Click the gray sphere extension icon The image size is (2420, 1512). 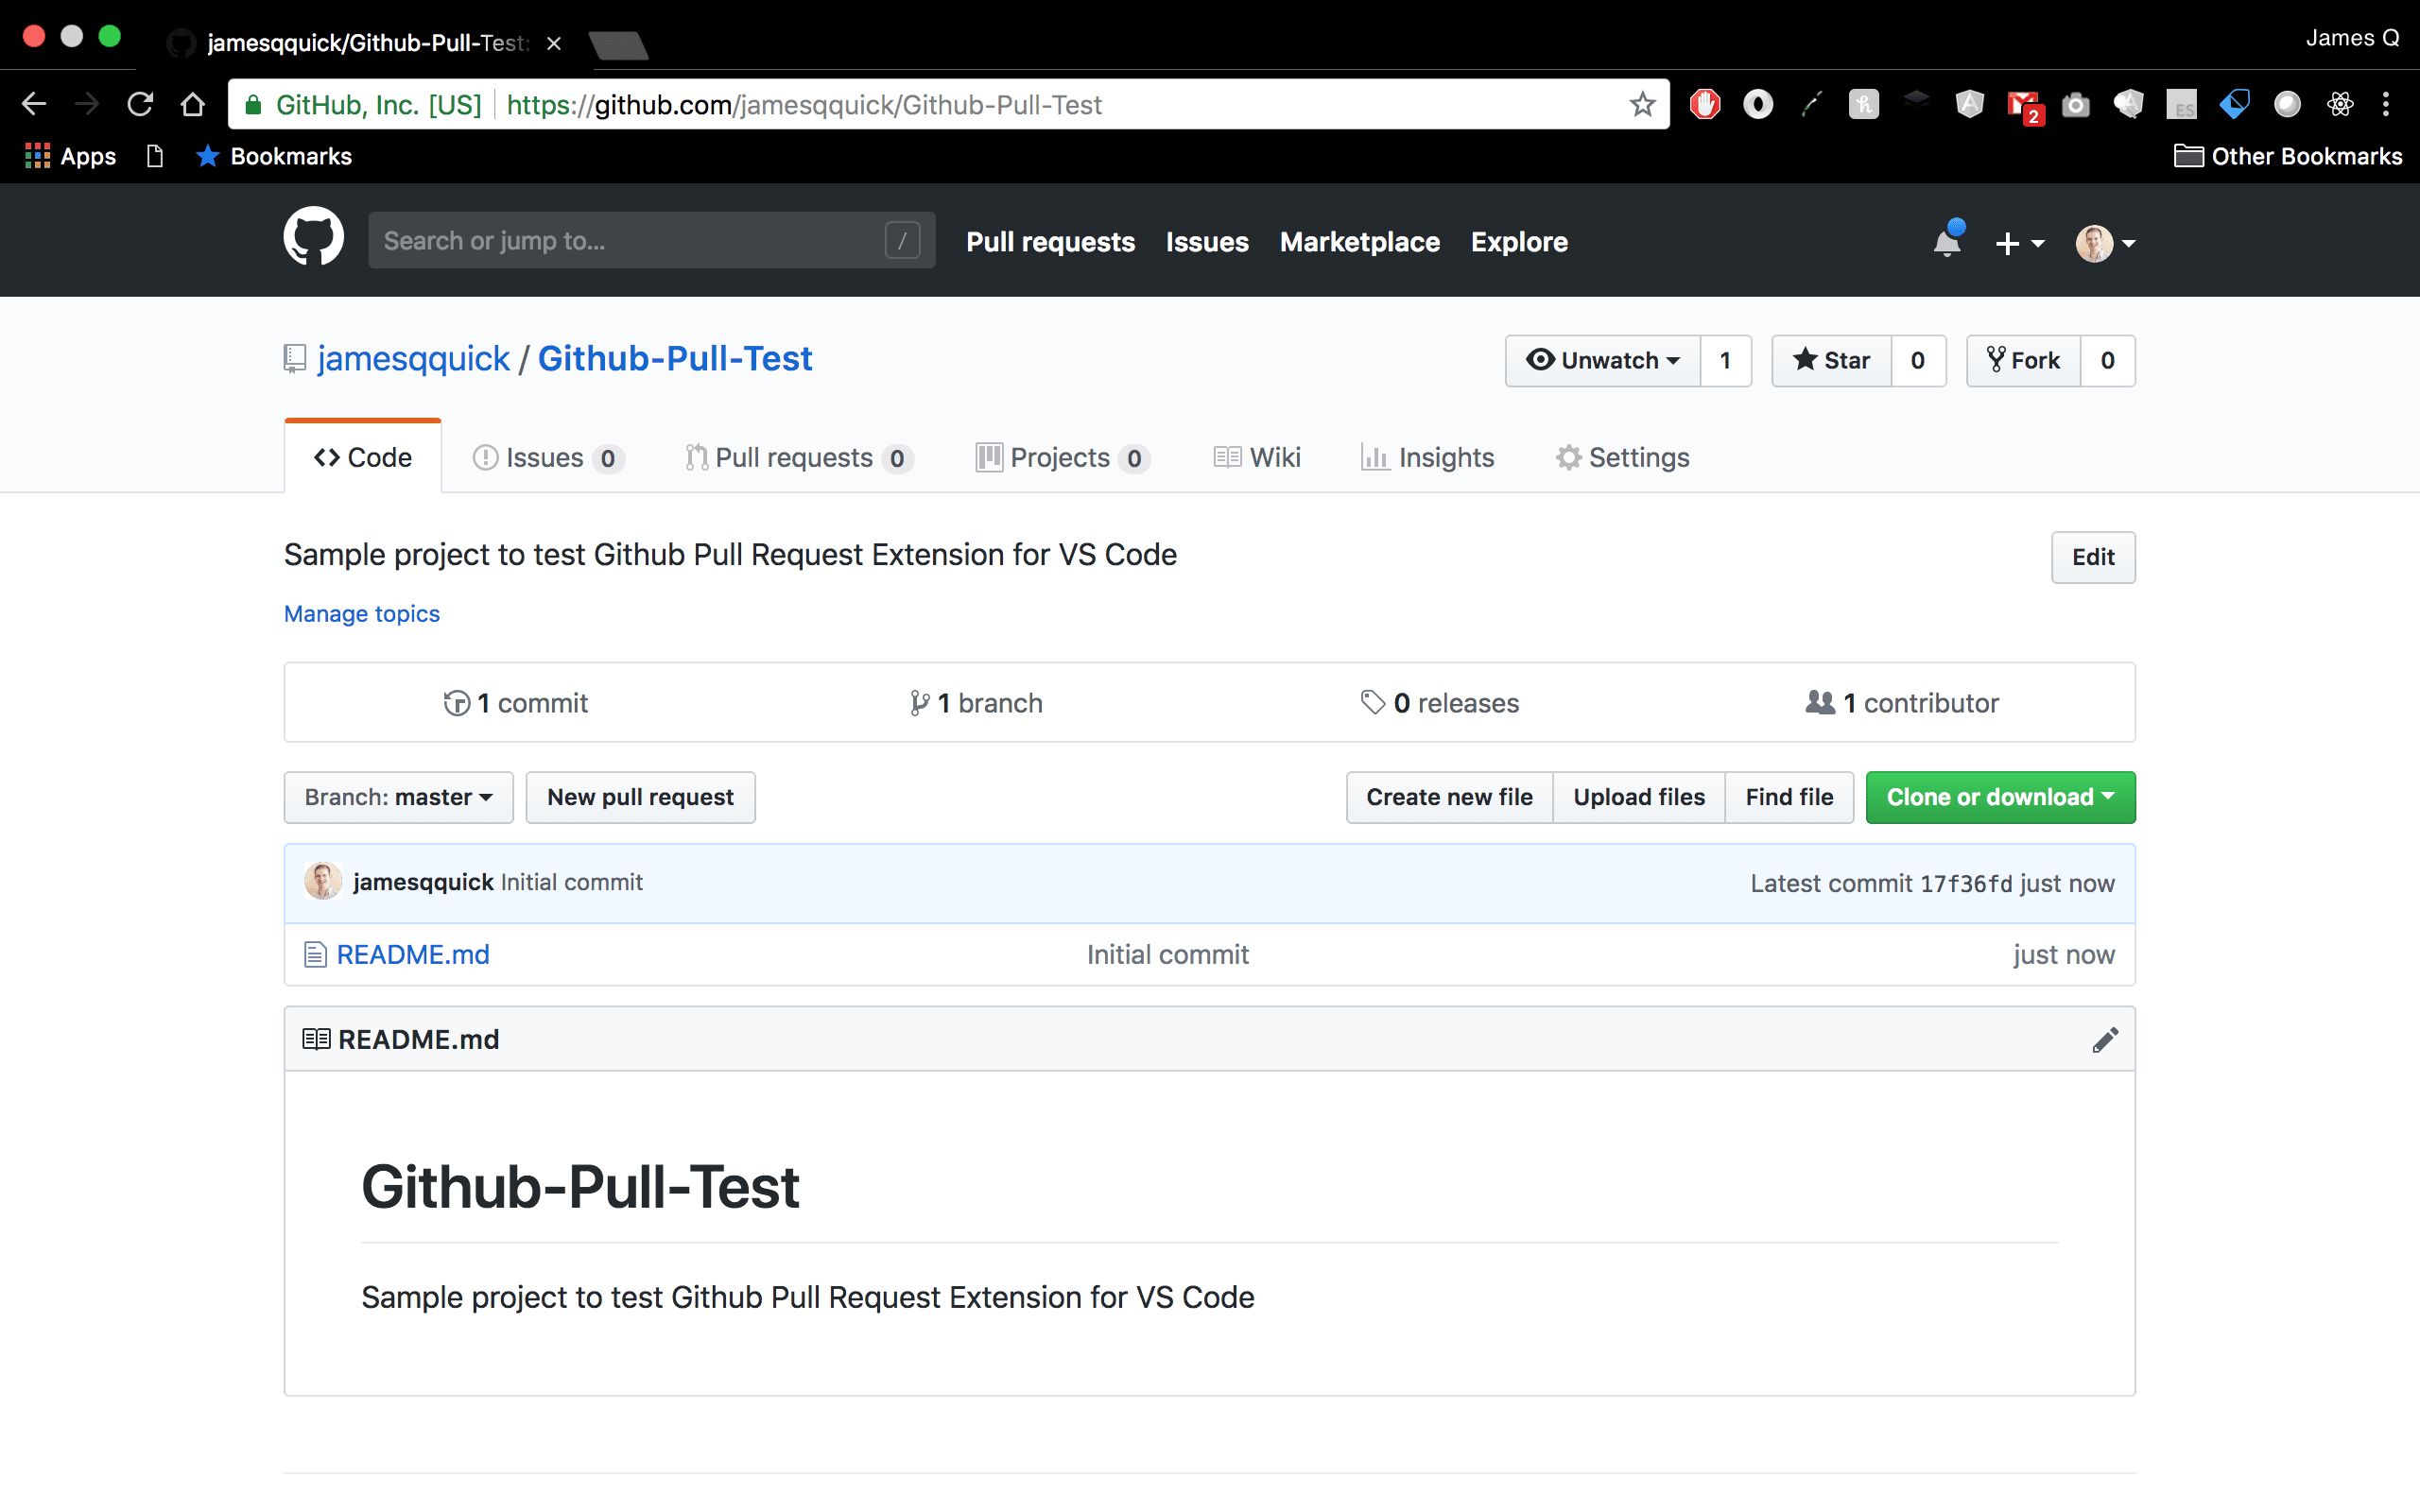2287,104
